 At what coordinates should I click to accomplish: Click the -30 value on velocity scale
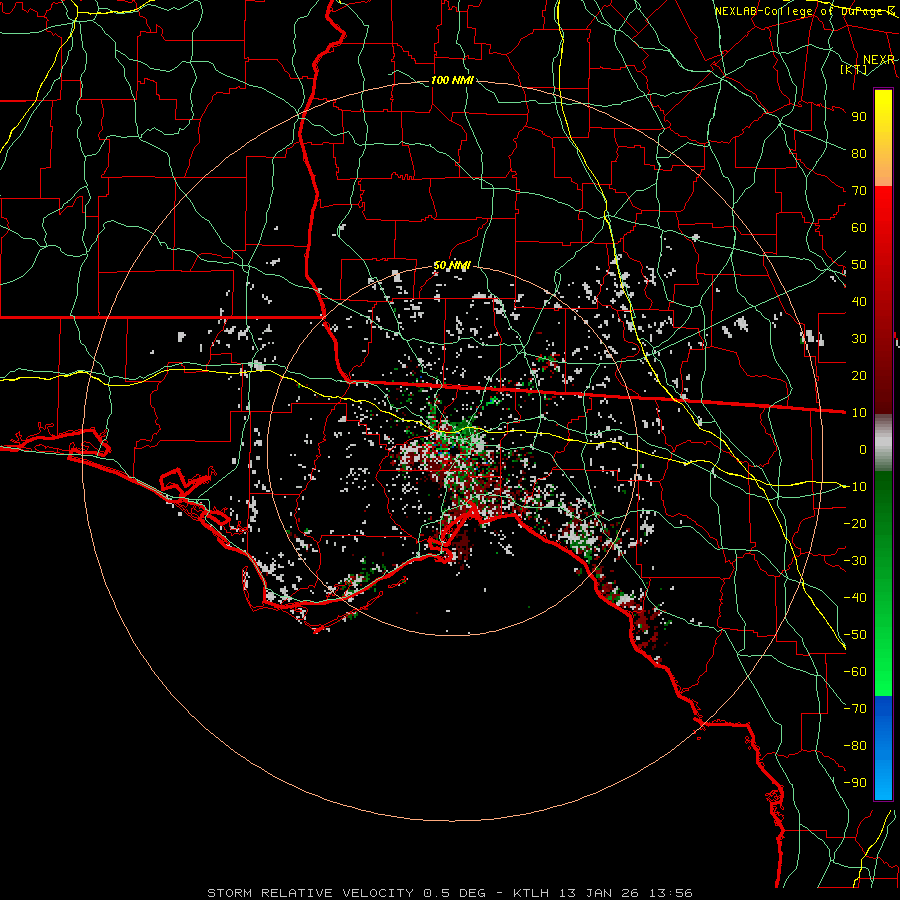[x=855, y=560]
